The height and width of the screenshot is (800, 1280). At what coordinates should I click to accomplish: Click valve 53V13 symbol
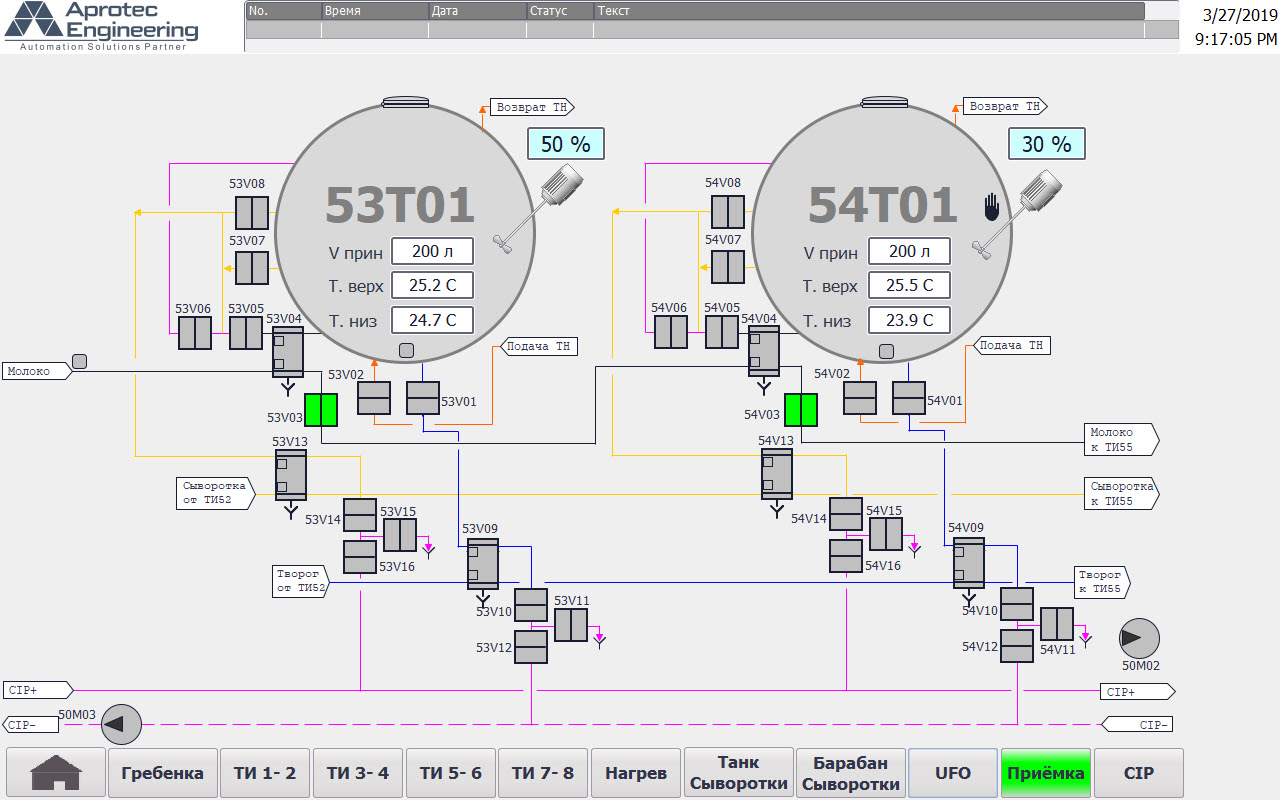click(x=290, y=475)
